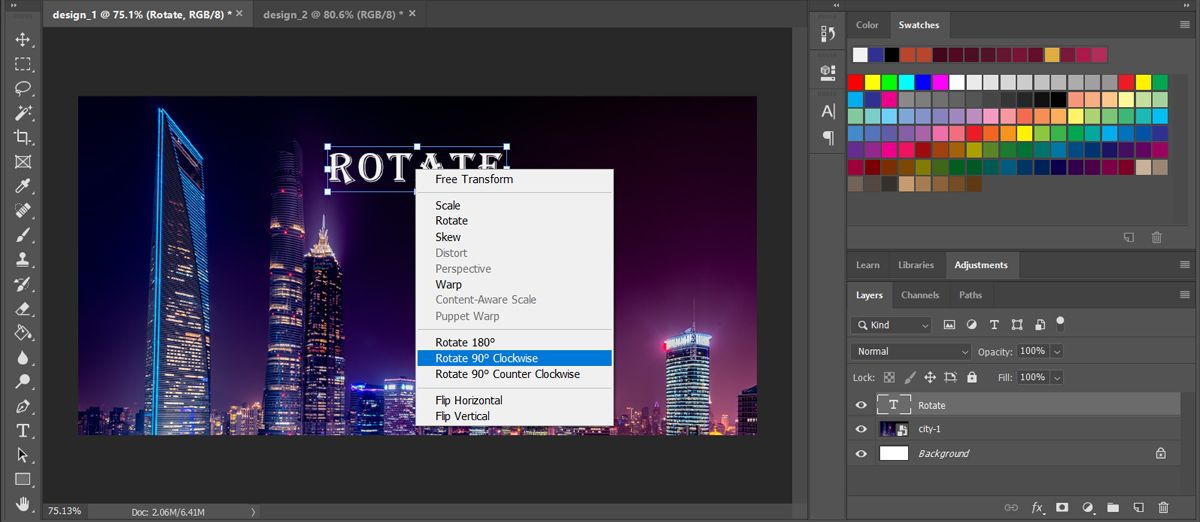This screenshot has height=522, width=1200.
Task: Open the Opacity slider dropdown arrow
Action: click(1057, 352)
